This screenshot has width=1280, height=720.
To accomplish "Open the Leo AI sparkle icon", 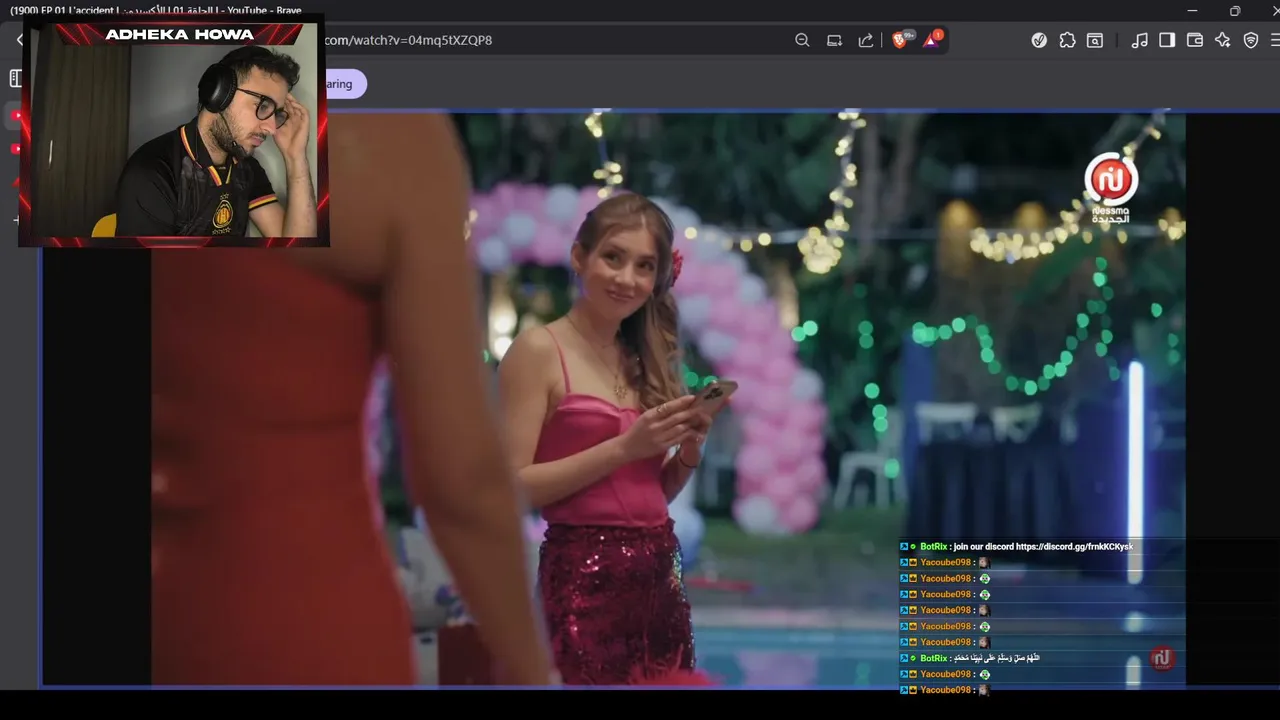I will pyautogui.click(x=1222, y=40).
